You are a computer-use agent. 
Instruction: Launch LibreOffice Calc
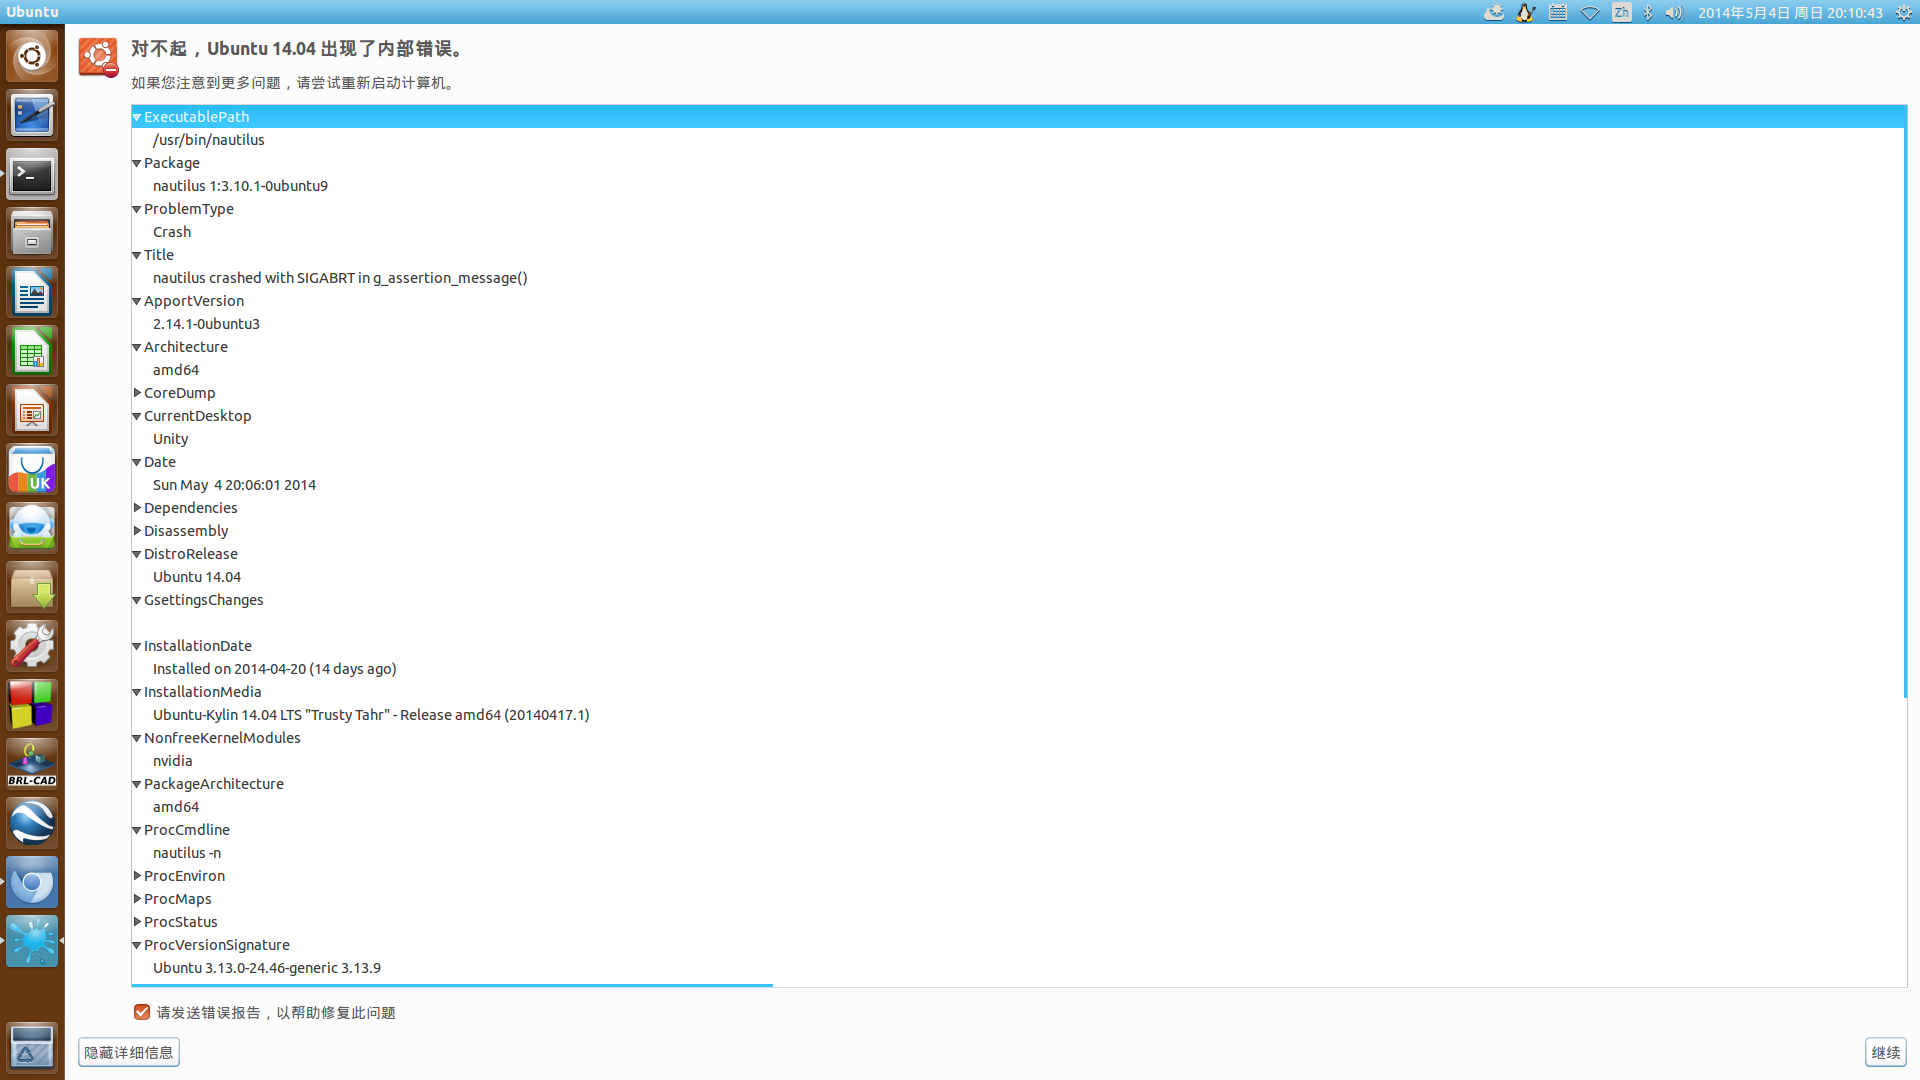32,352
